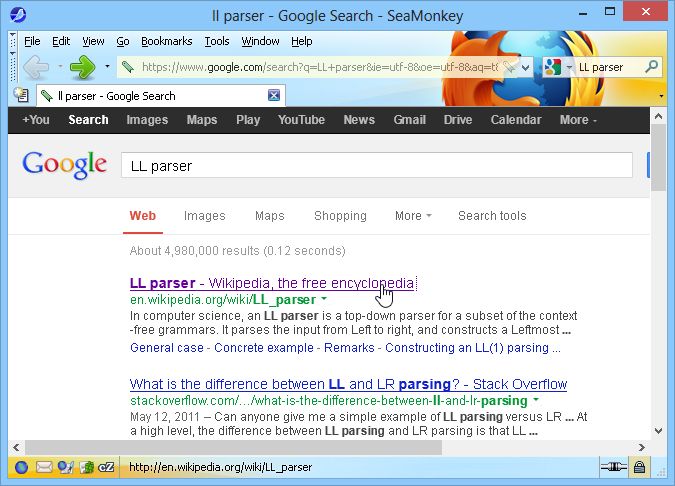
Task: Open the Google search engine selector
Action: point(558,67)
